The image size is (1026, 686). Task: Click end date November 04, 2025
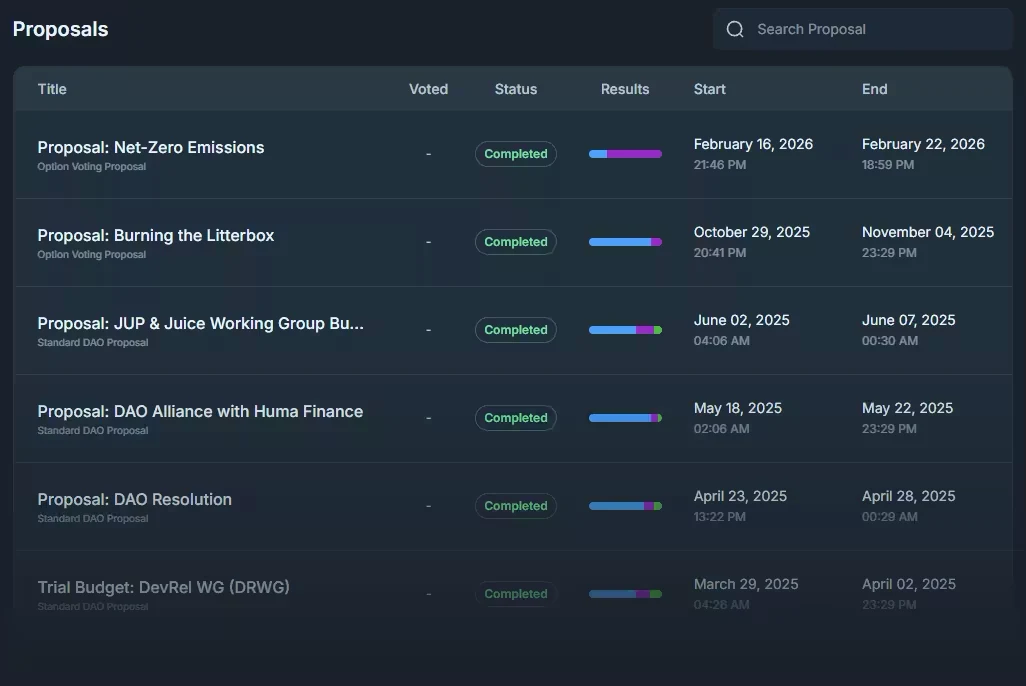click(928, 232)
